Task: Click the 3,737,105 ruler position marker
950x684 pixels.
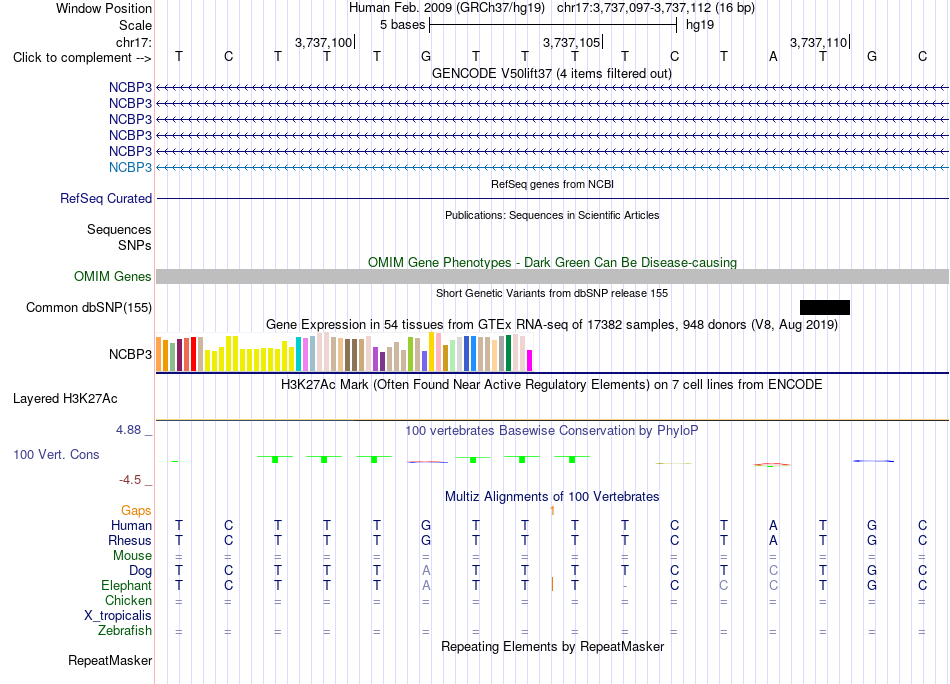Action: pos(571,42)
